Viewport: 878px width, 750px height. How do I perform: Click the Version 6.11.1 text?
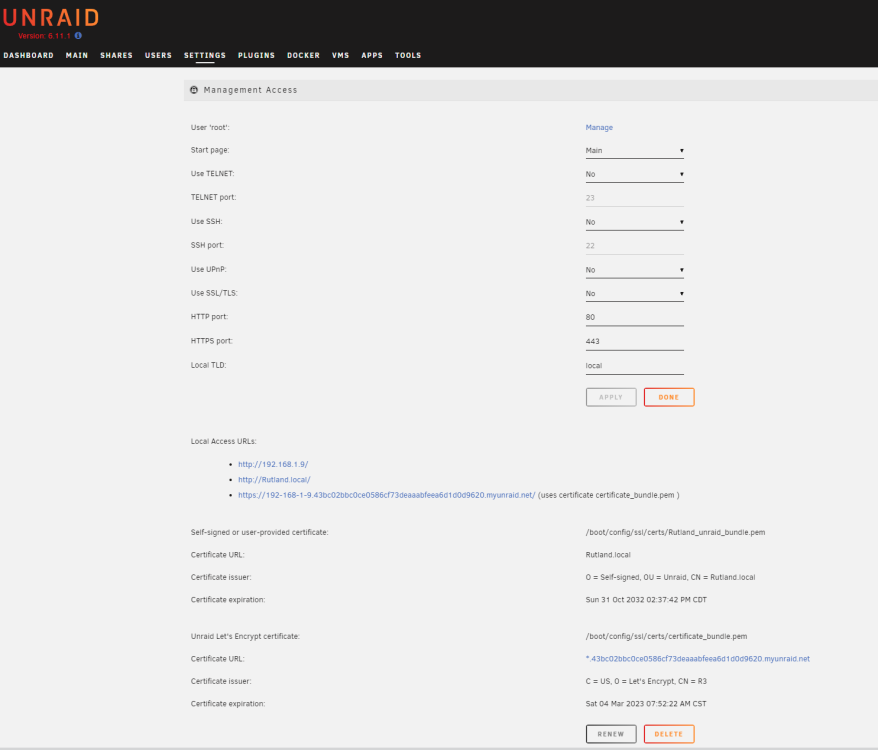pyautogui.click(x=44, y=36)
